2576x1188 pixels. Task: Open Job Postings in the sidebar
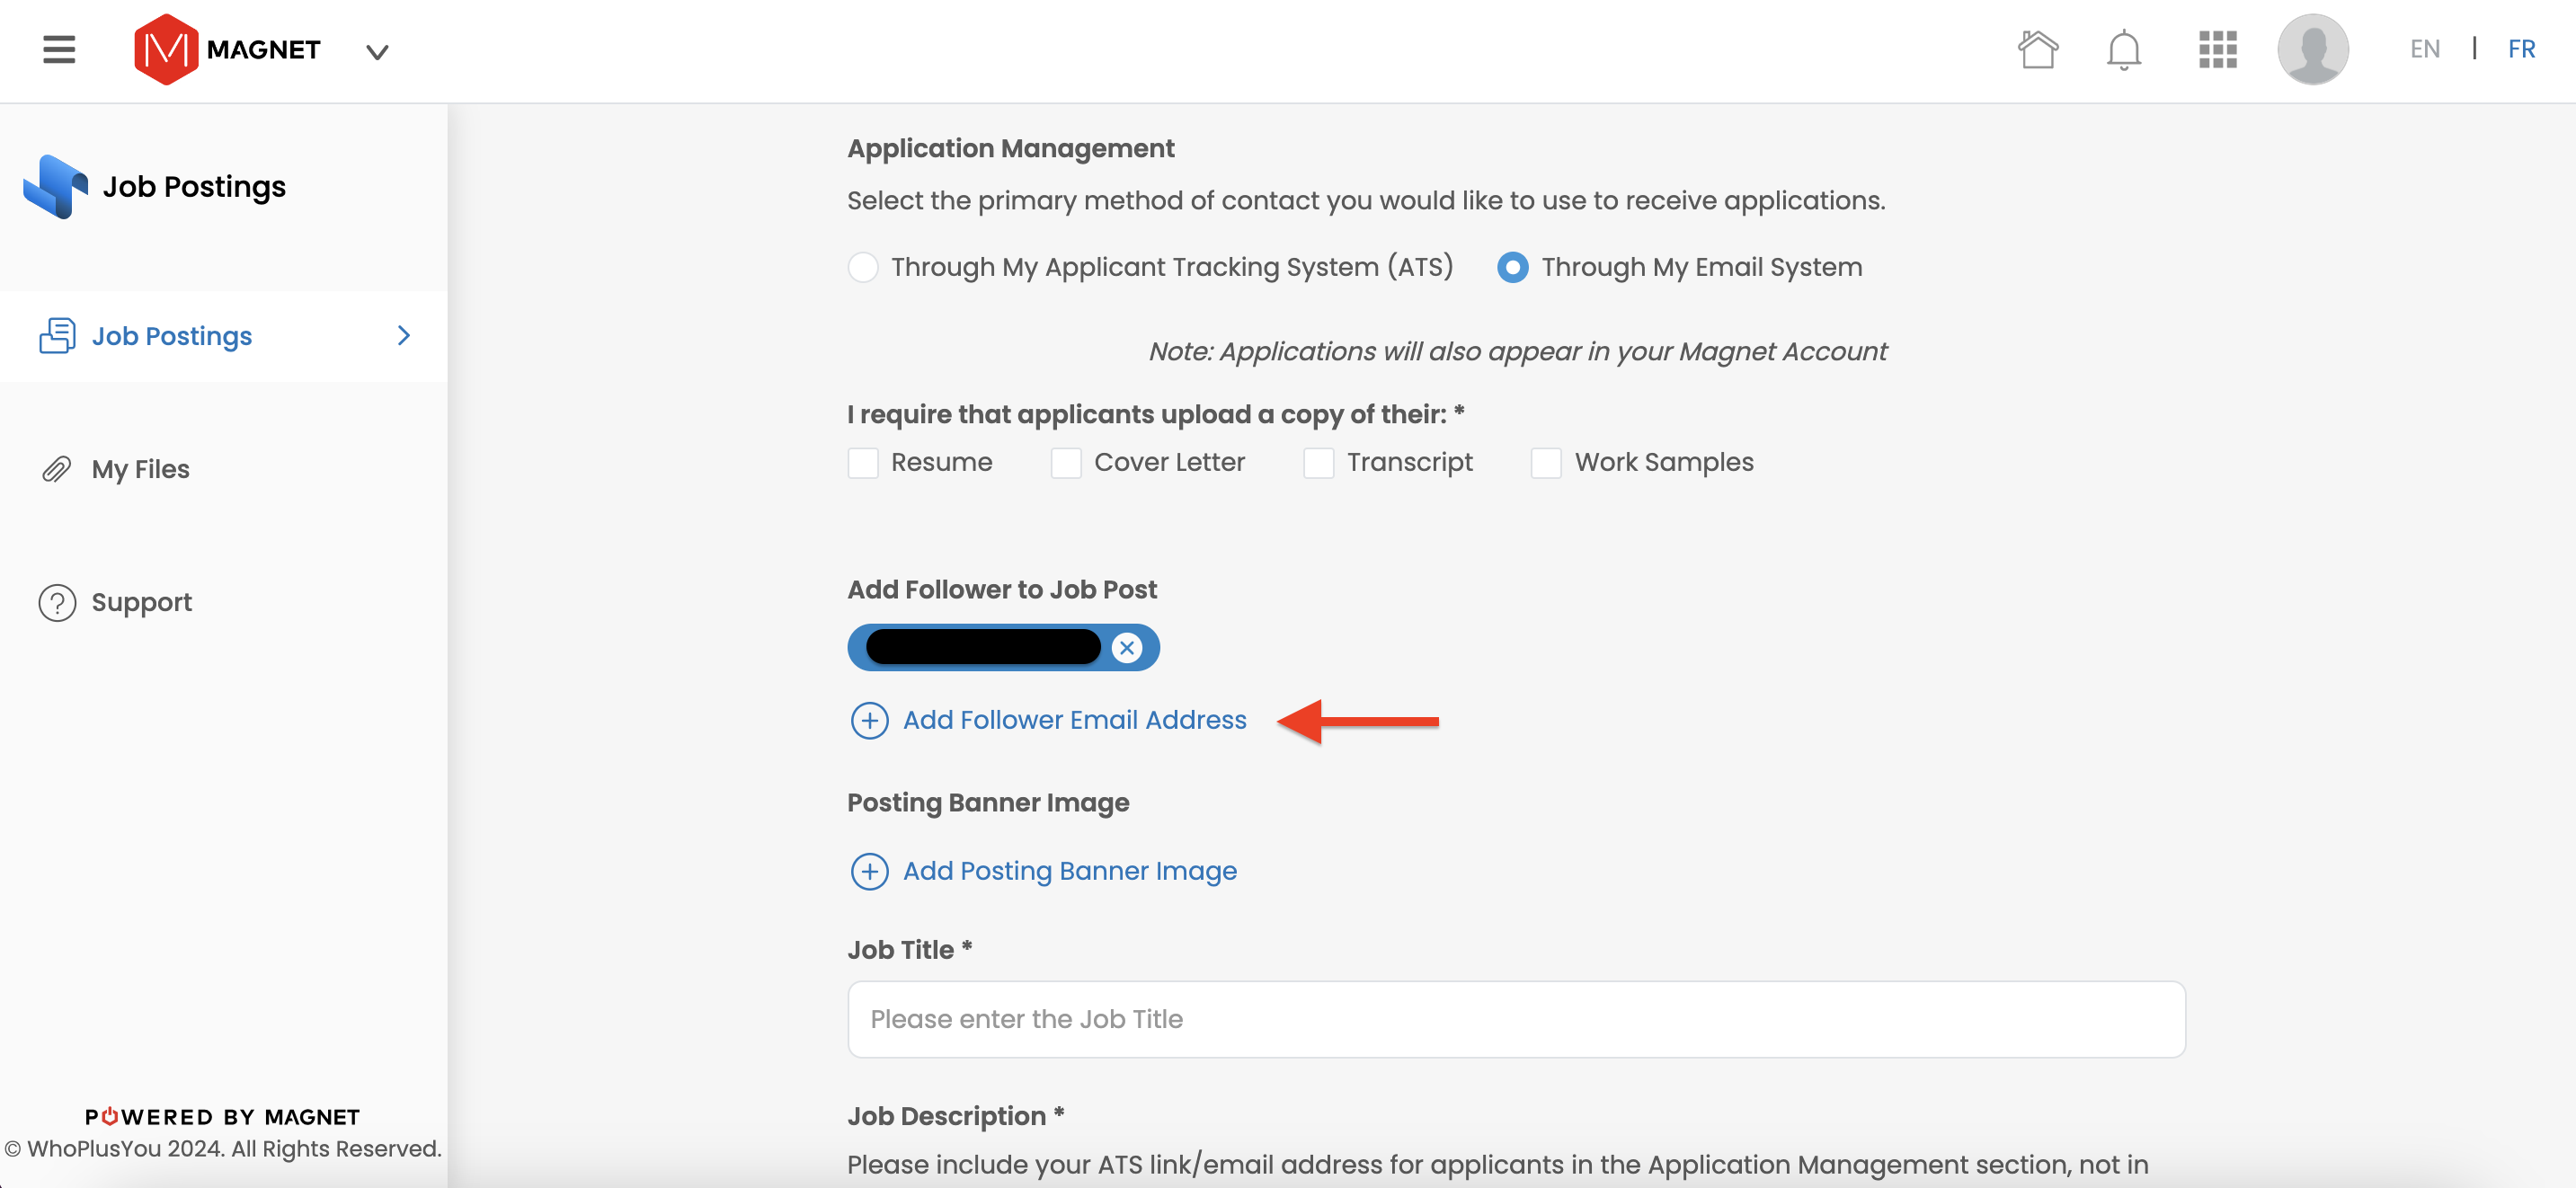(224, 336)
